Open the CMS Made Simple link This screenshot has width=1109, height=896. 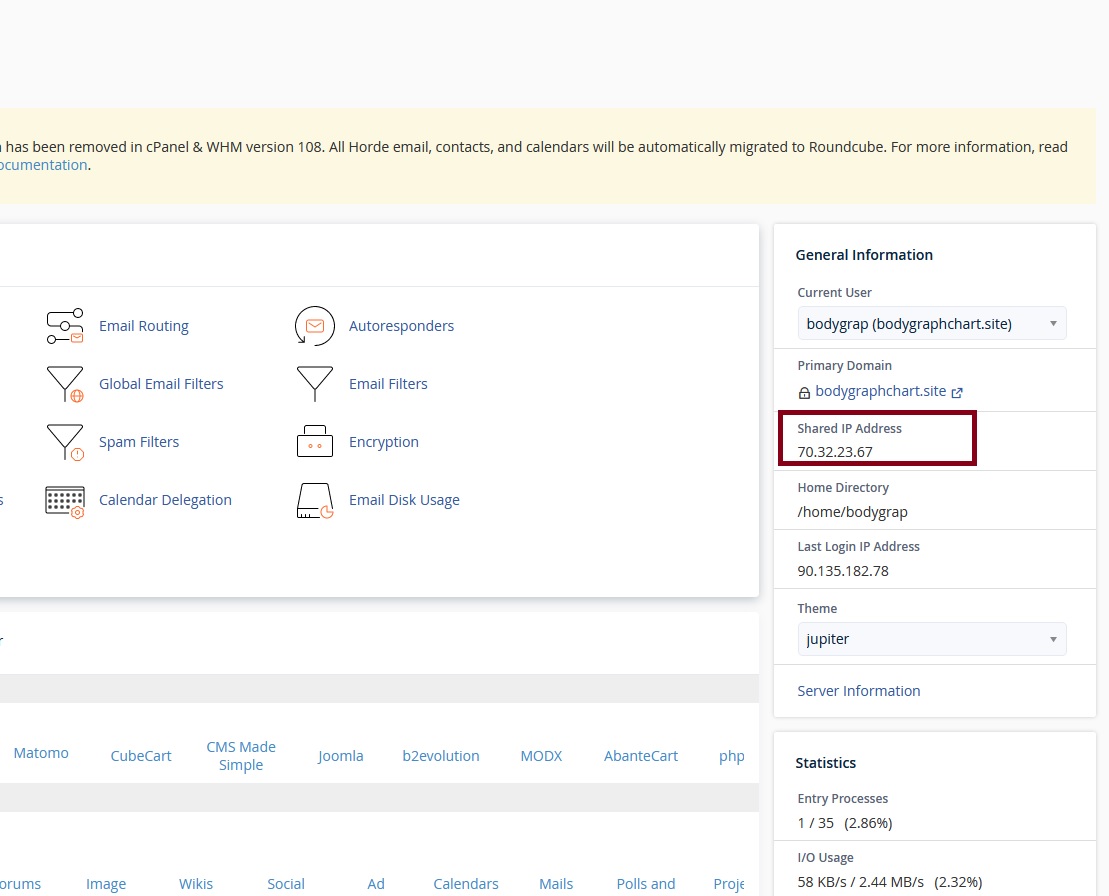[x=241, y=756]
